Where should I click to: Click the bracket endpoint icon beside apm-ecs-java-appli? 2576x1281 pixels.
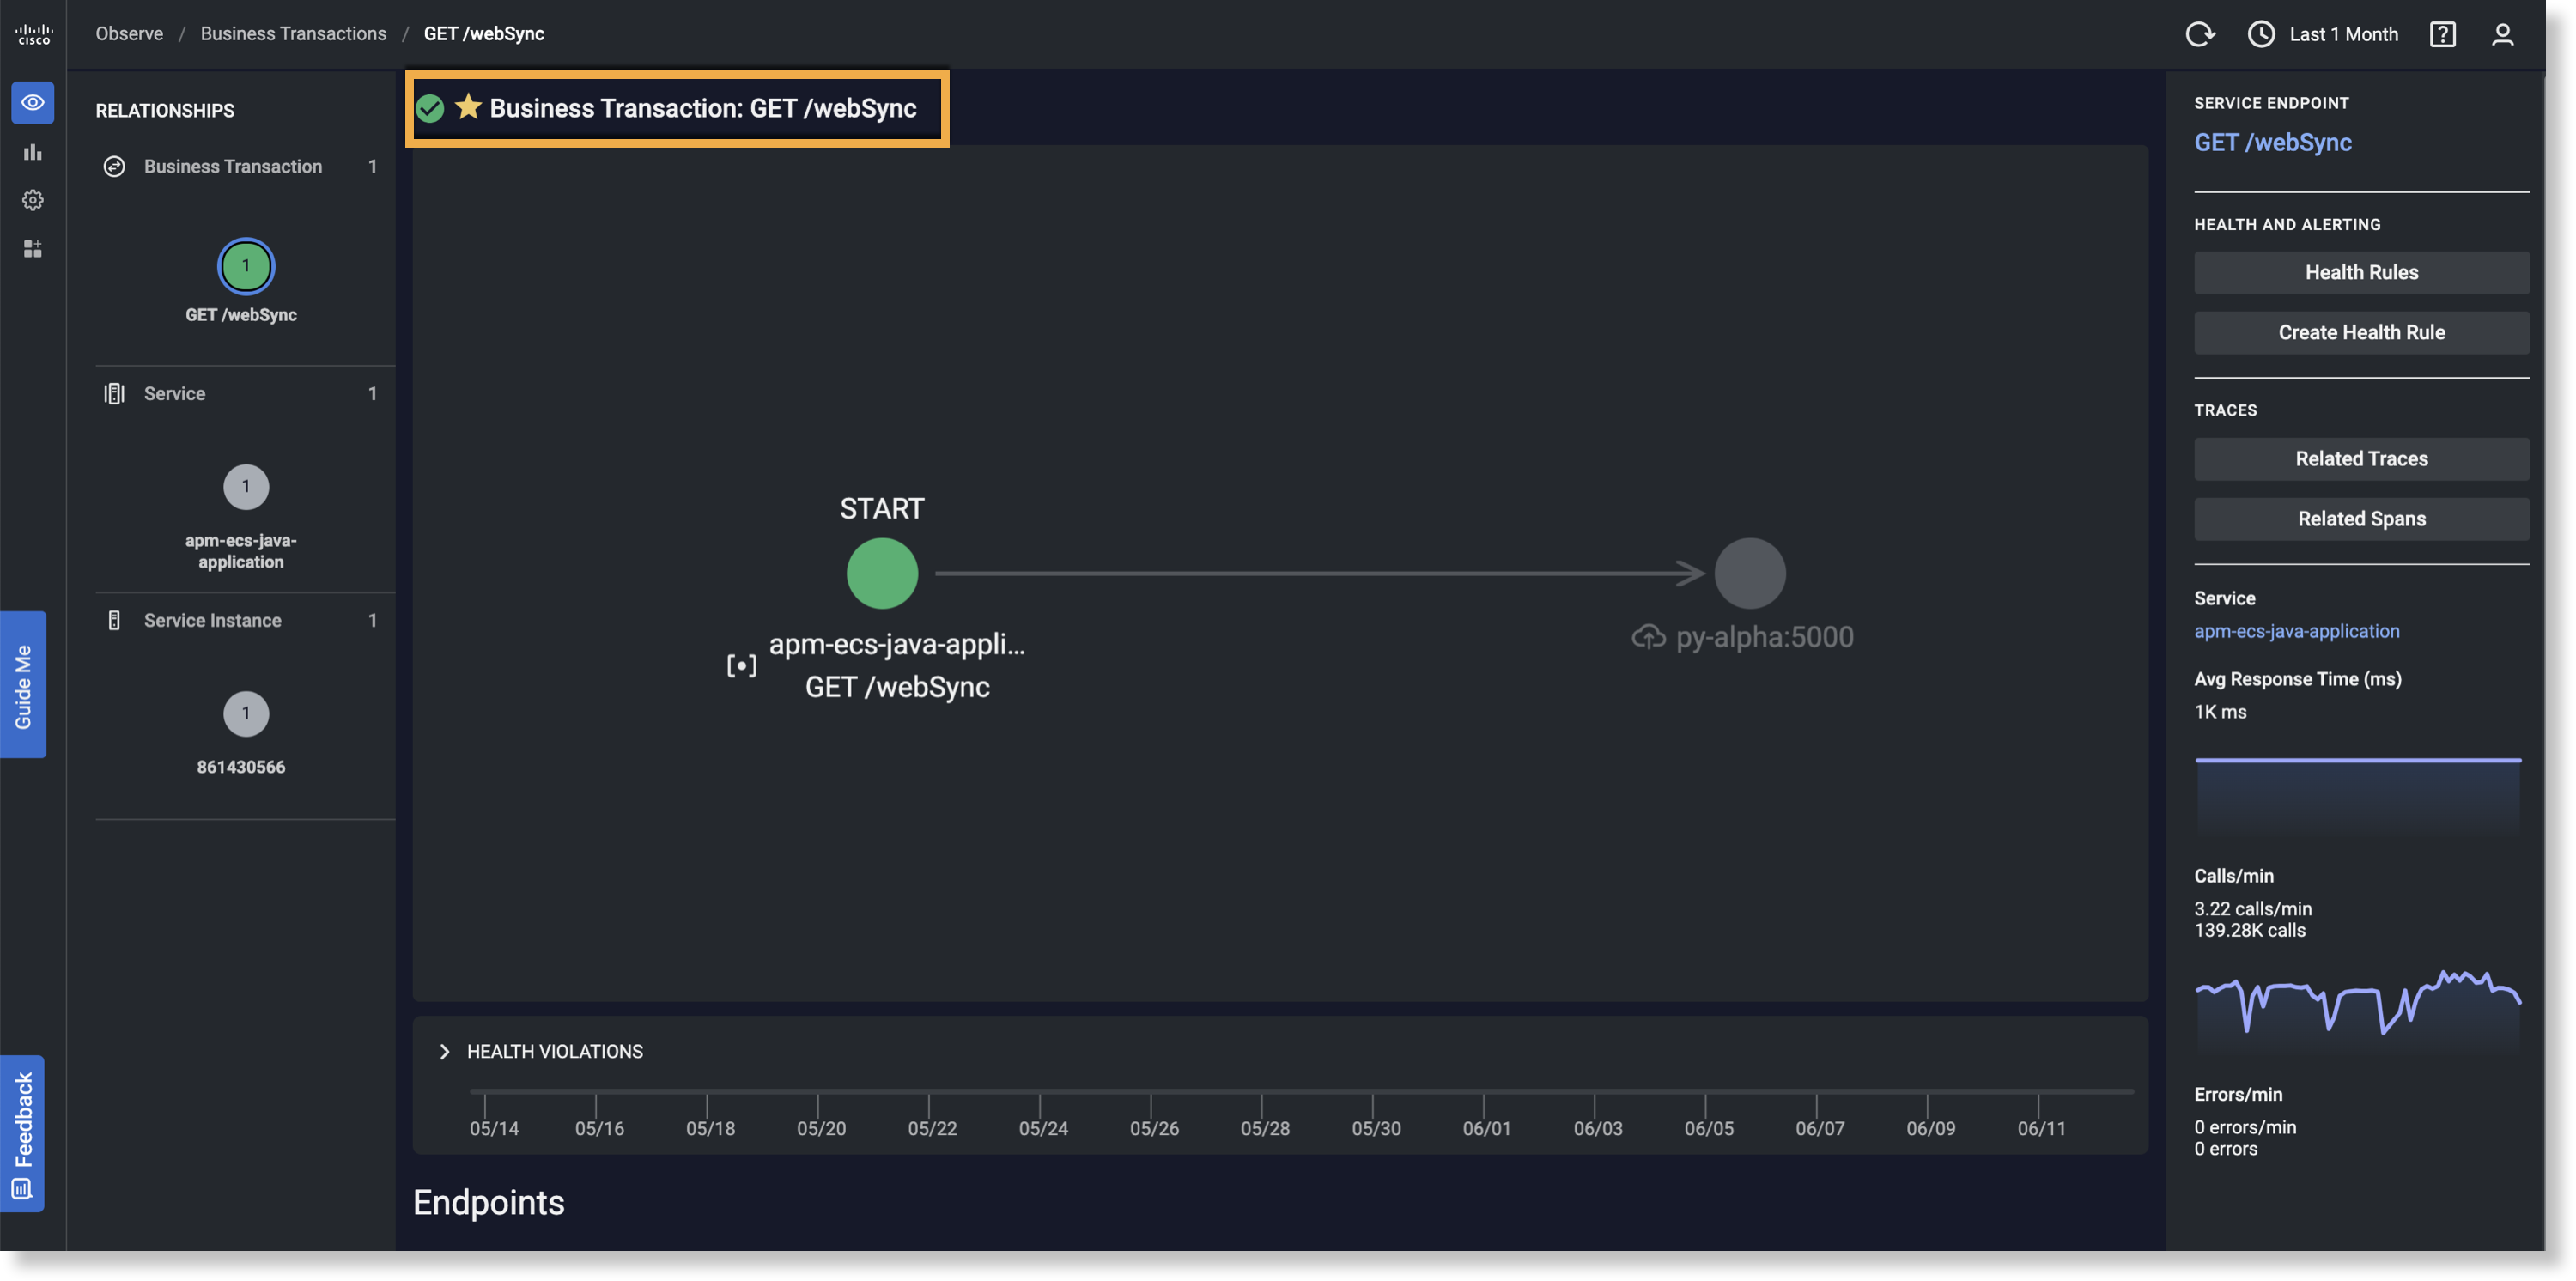click(x=741, y=665)
